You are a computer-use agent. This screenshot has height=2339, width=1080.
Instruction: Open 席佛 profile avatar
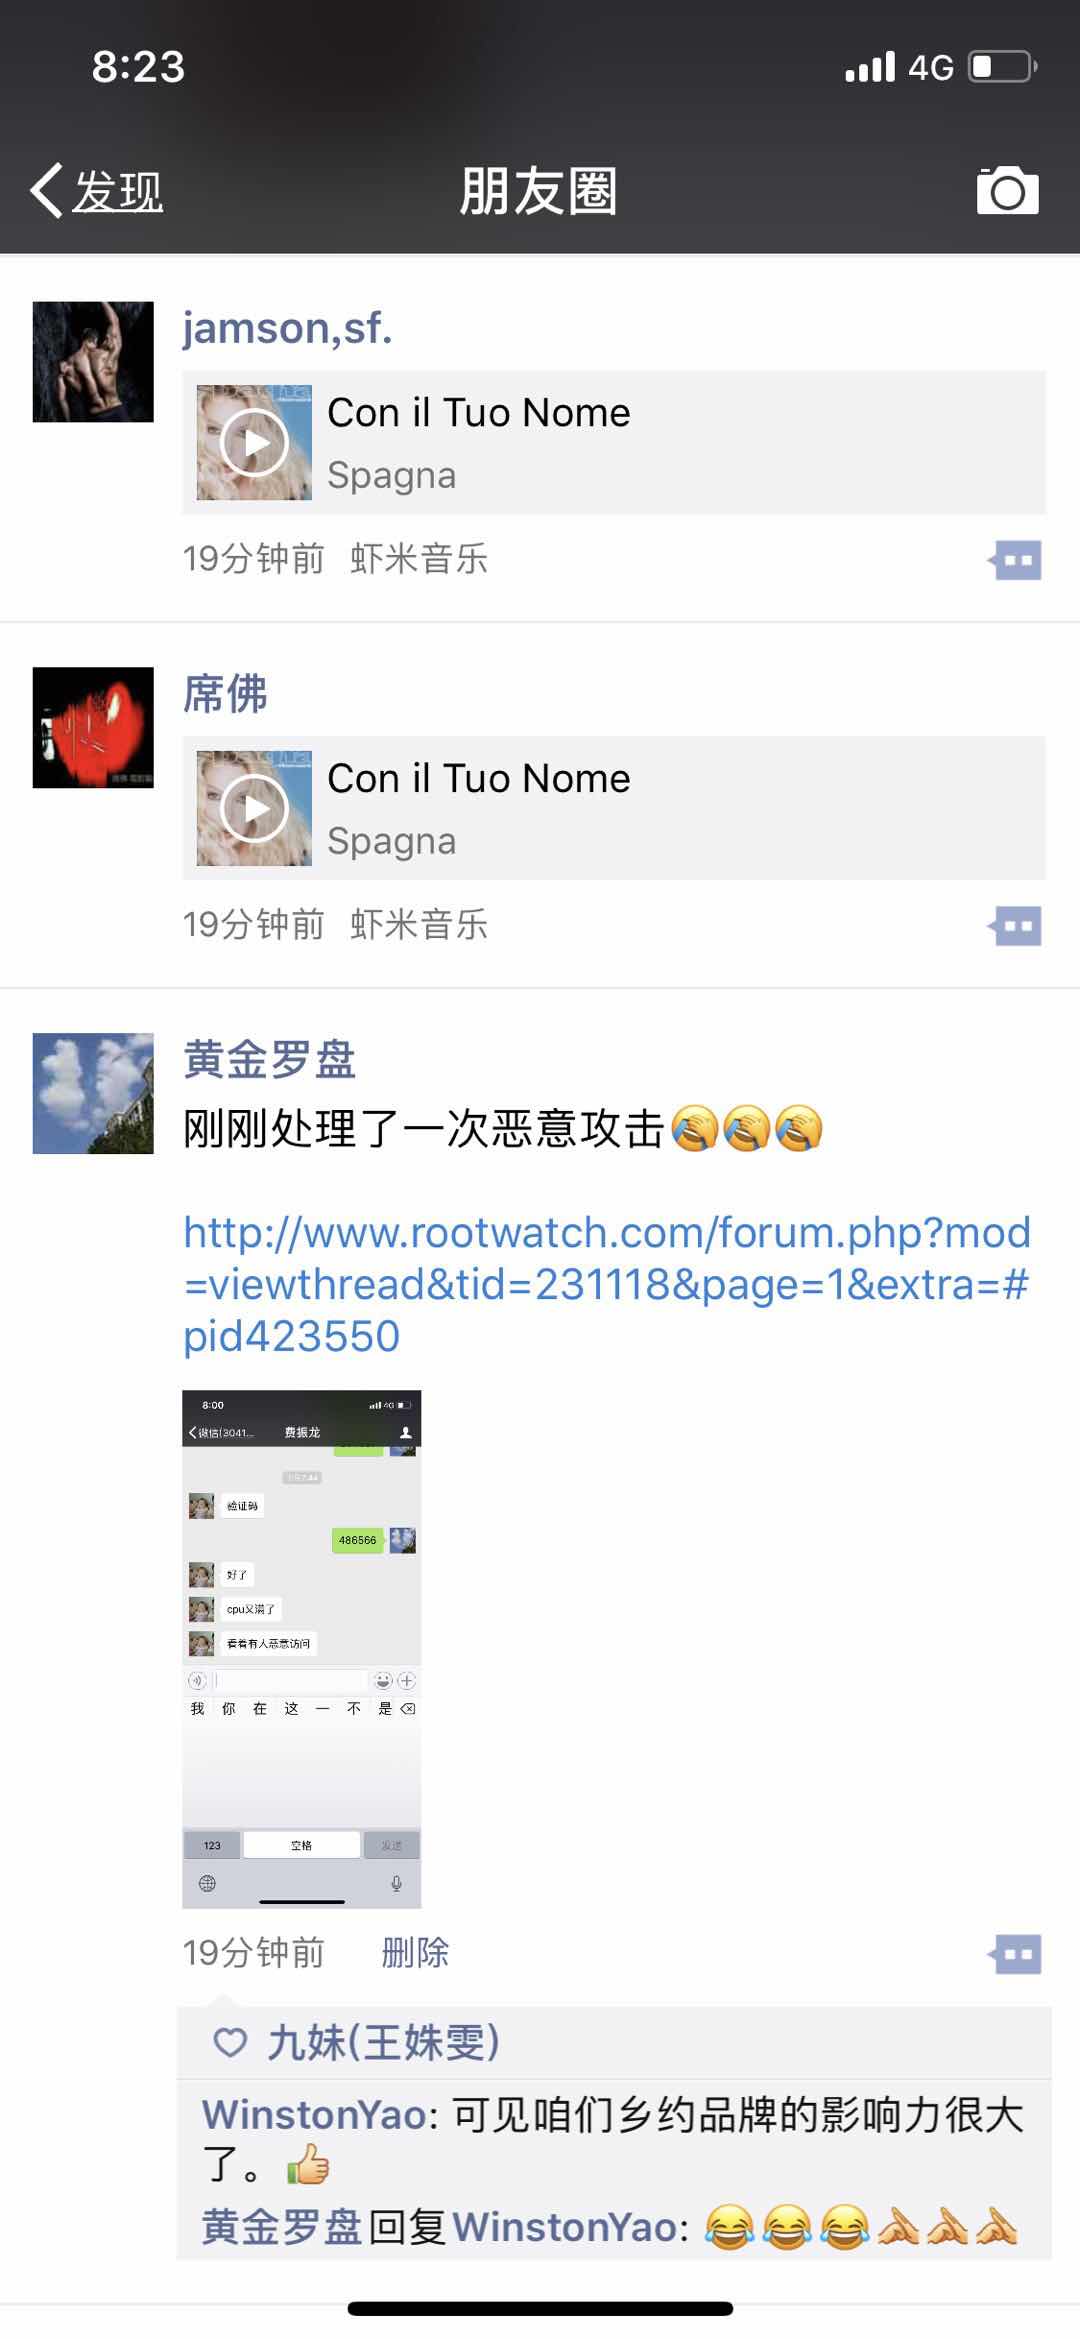point(93,728)
